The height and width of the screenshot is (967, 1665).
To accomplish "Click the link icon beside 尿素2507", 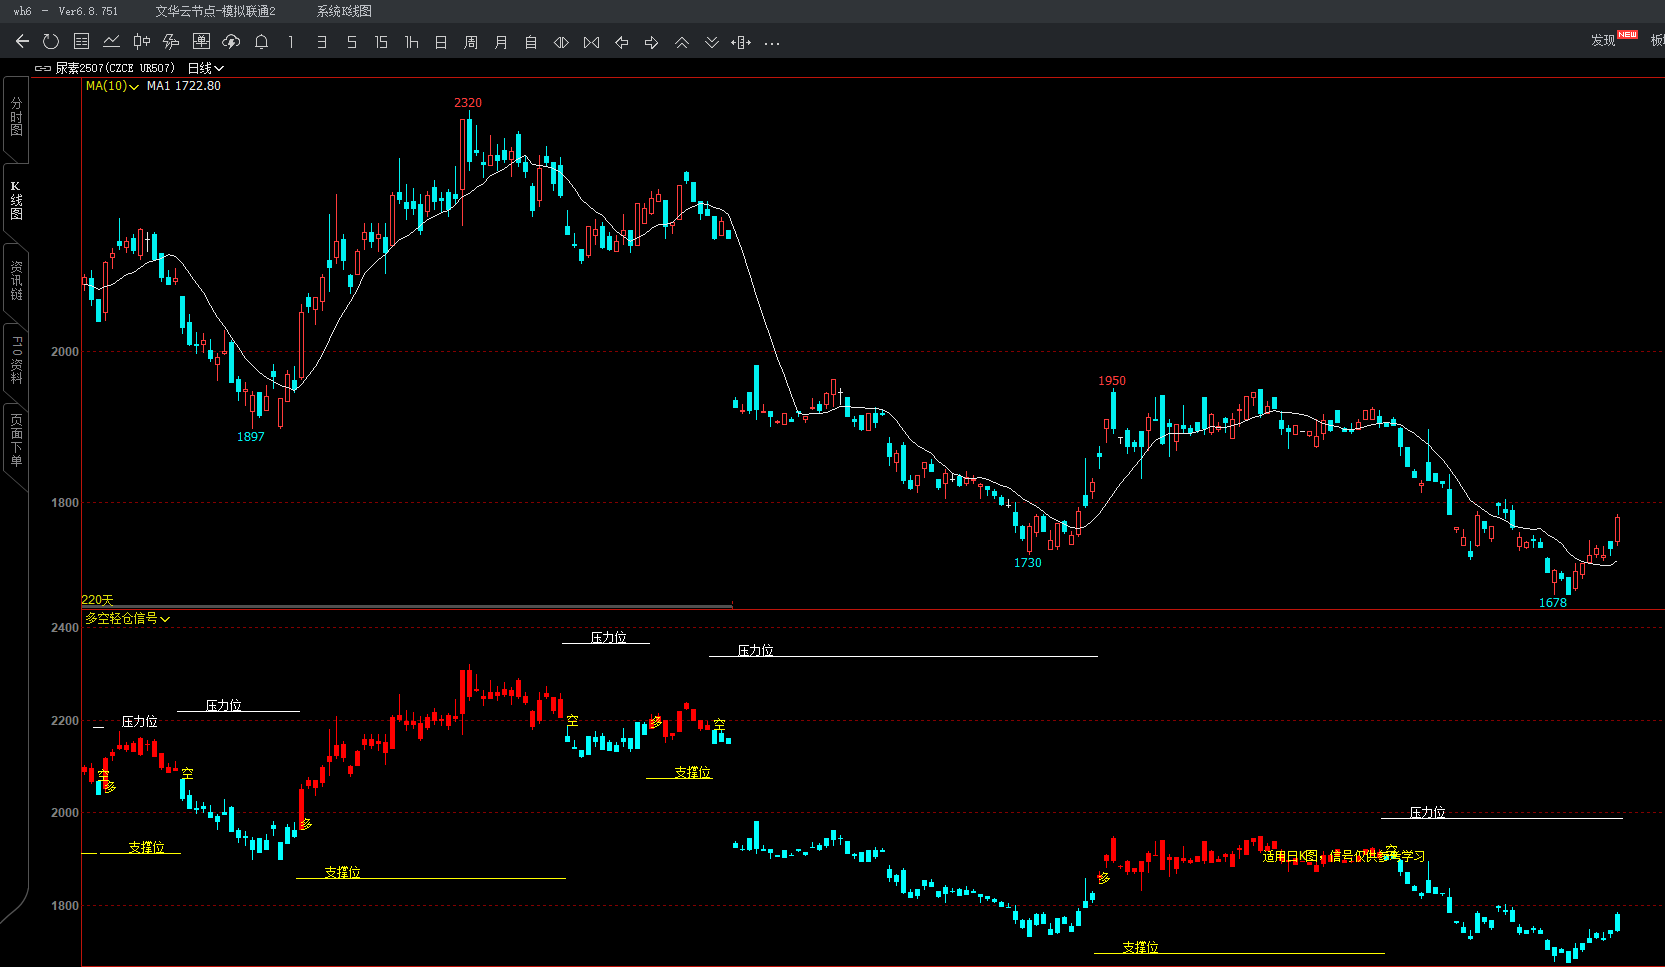I will (43, 68).
